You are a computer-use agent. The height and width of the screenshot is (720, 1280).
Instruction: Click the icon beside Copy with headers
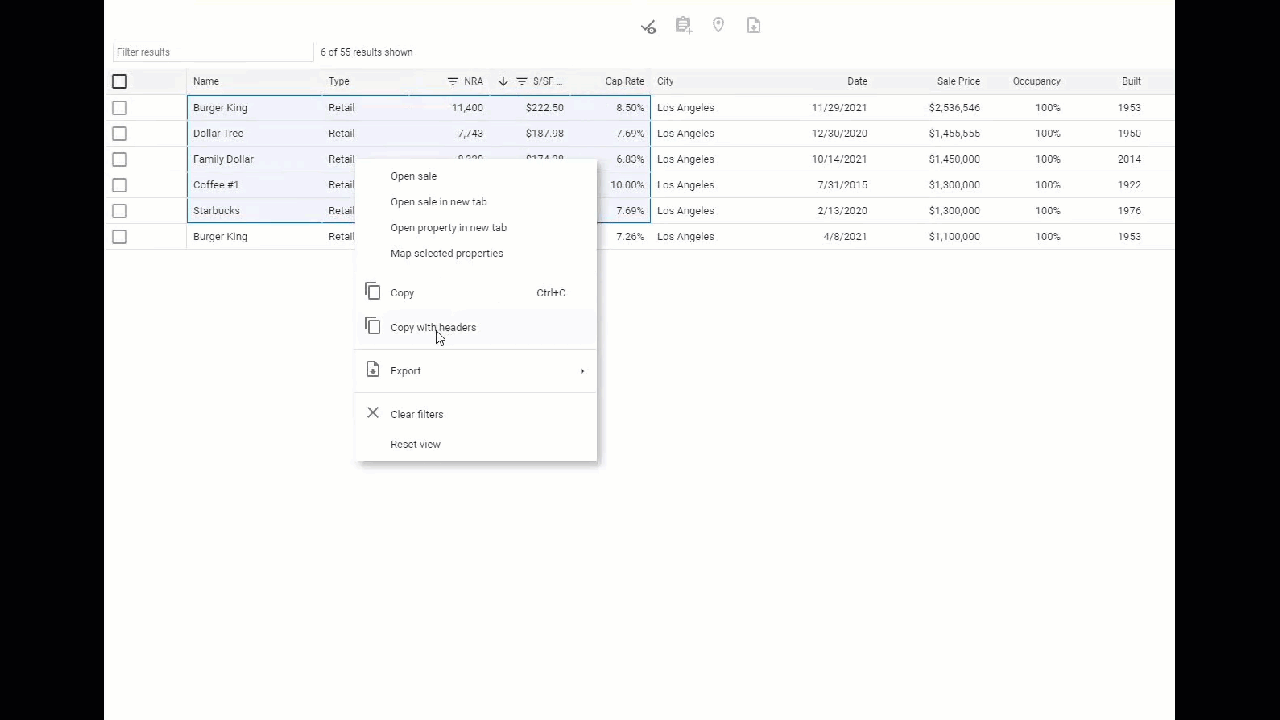pyautogui.click(x=373, y=326)
